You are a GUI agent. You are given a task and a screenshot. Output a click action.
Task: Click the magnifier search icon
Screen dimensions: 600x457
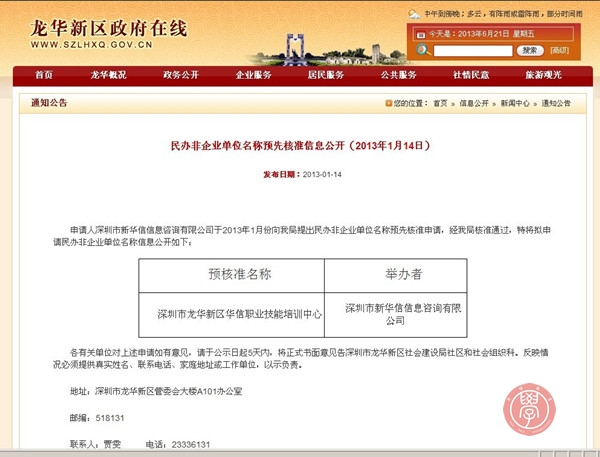[423, 50]
